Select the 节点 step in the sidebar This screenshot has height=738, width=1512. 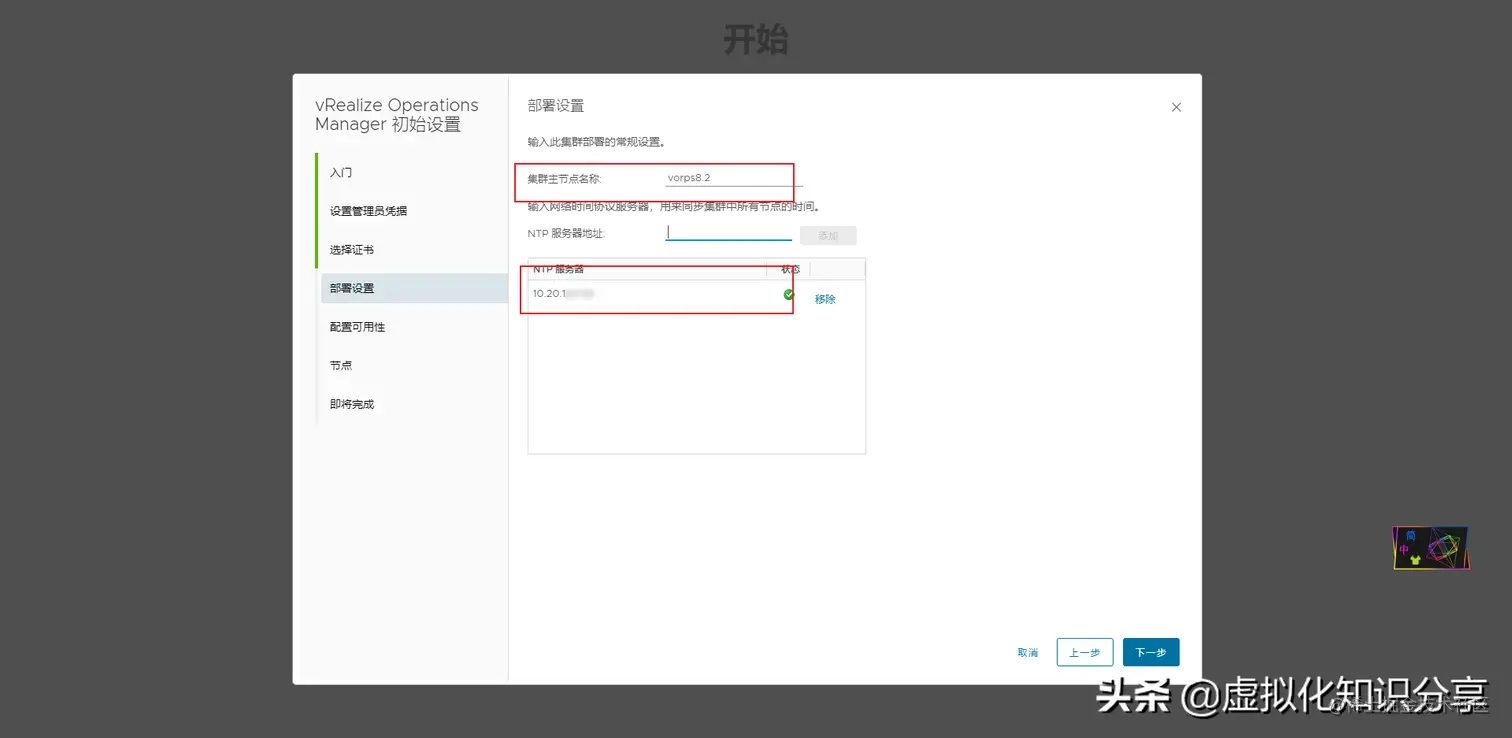pyautogui.click(x=340, y=365)
